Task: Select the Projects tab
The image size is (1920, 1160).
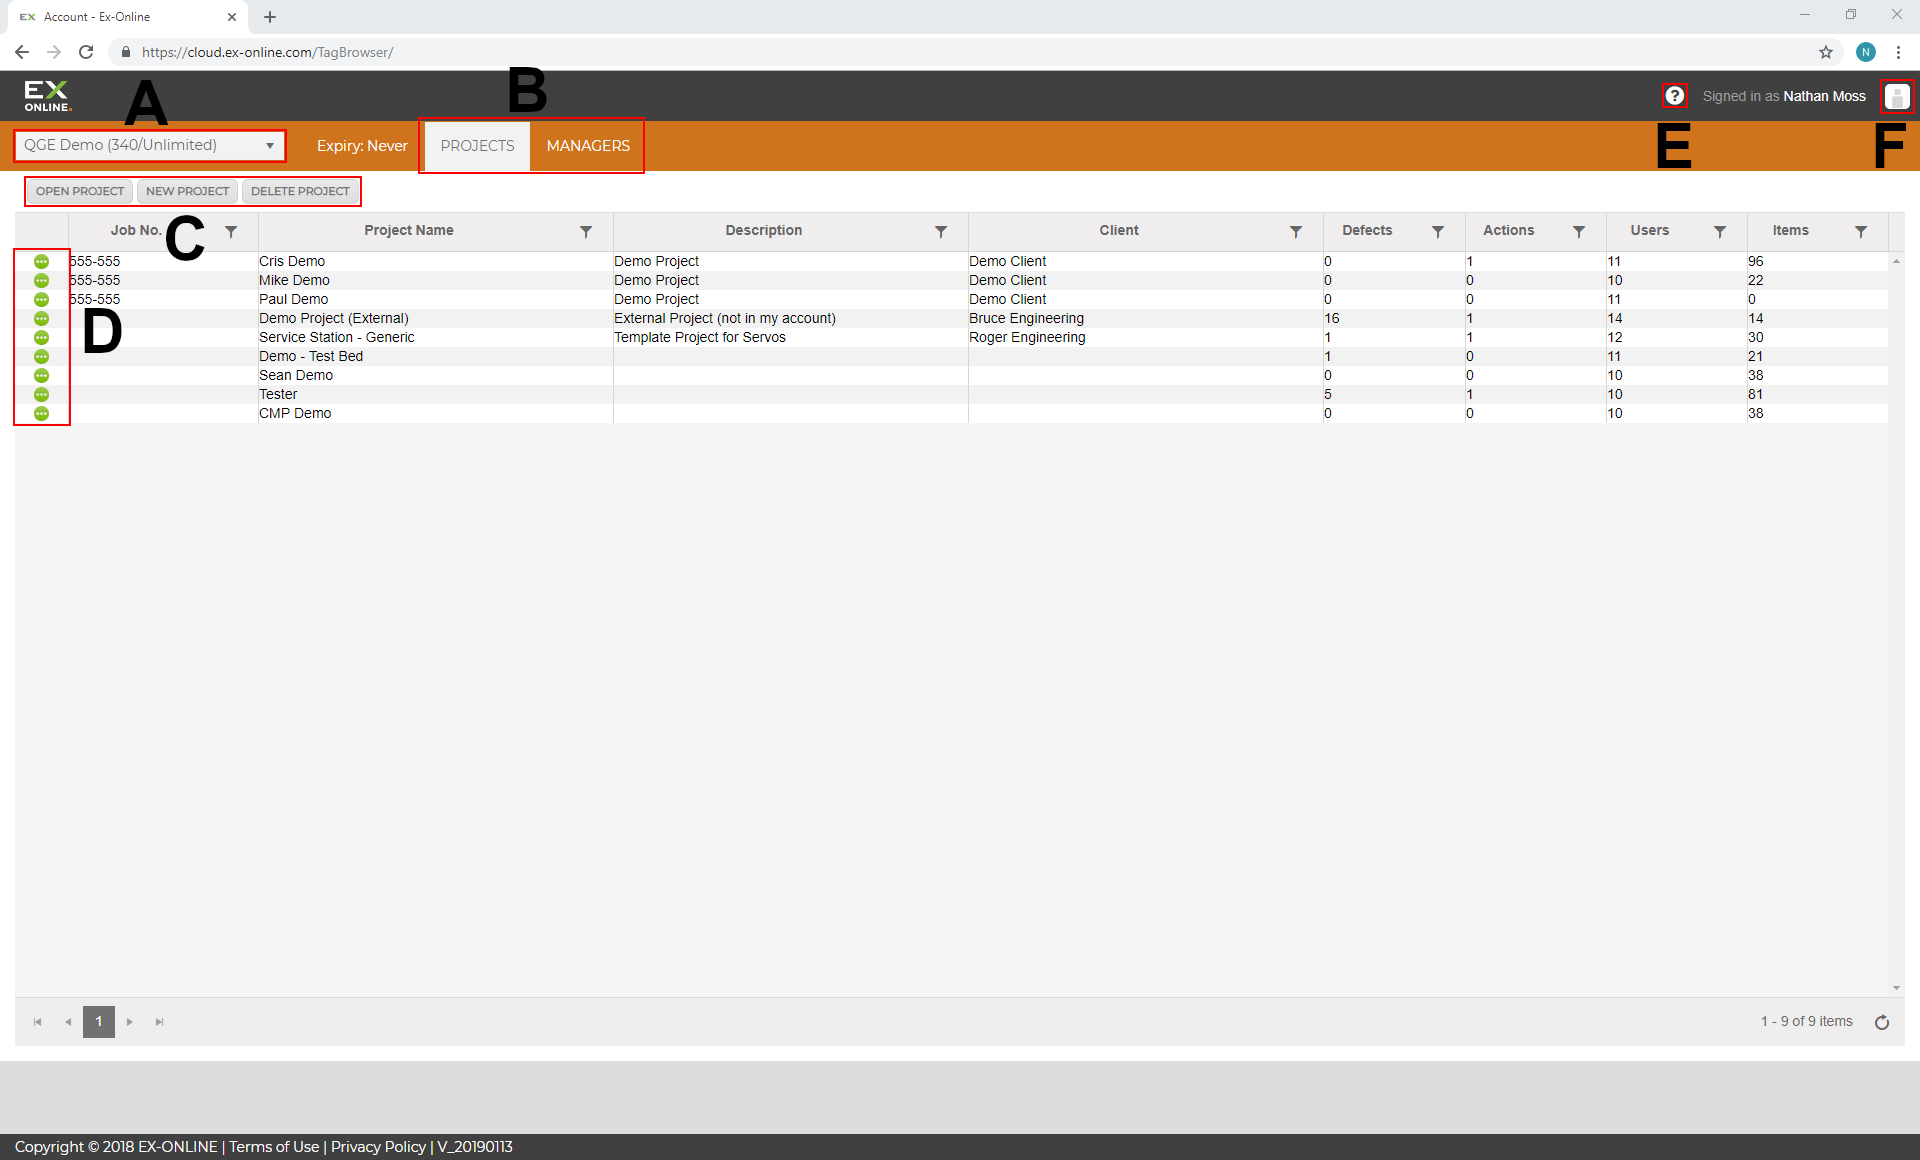Action: 477,146
